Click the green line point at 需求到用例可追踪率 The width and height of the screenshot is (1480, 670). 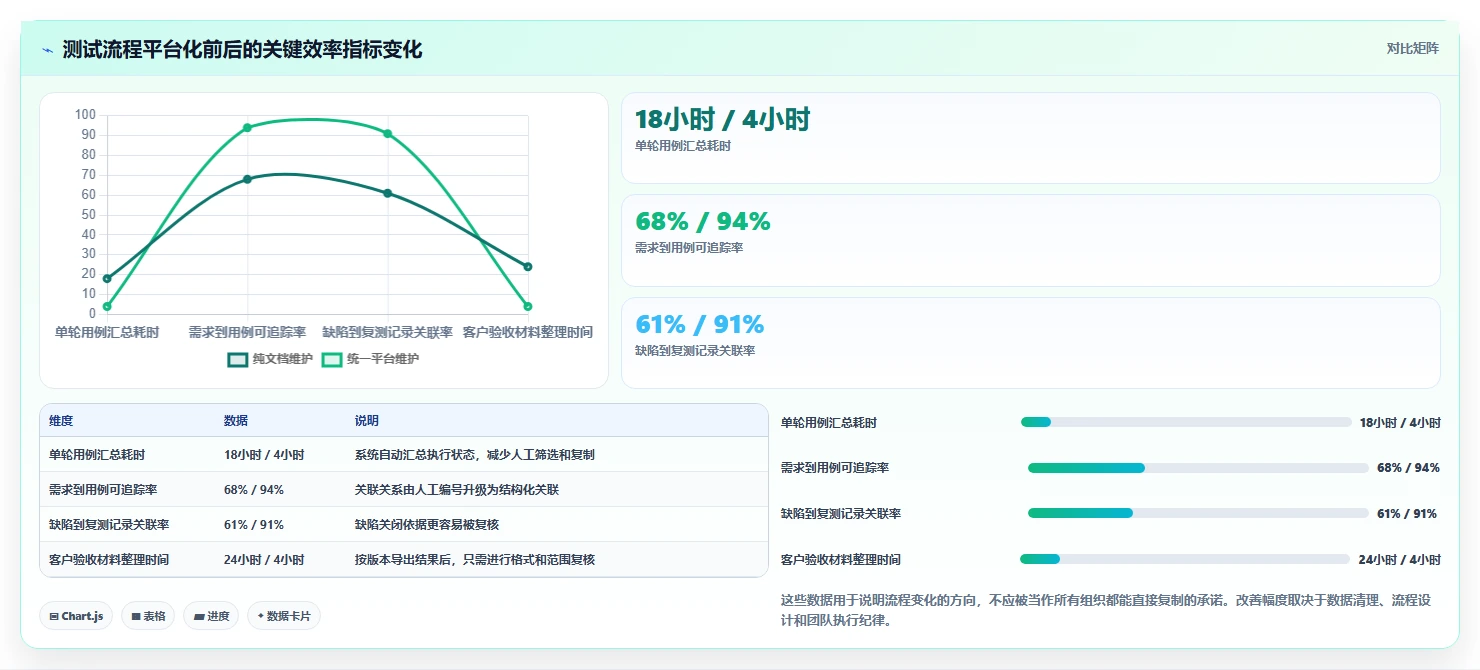[x=247, y=127]
